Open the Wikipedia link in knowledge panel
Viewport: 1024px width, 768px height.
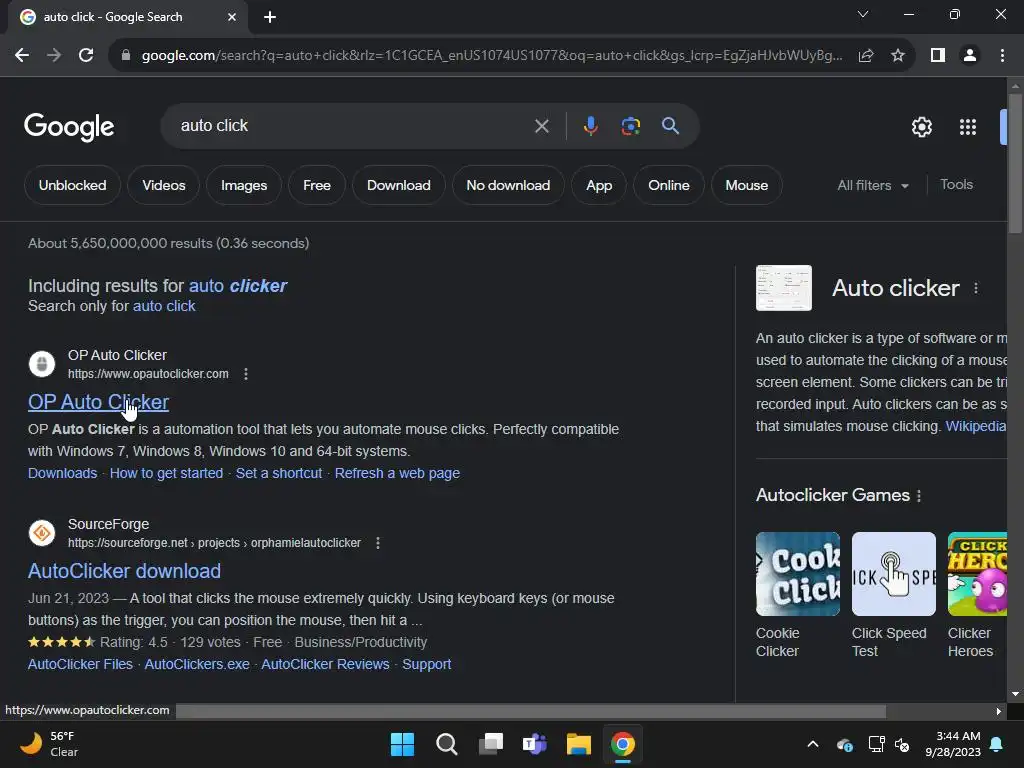tap(976, 426)
